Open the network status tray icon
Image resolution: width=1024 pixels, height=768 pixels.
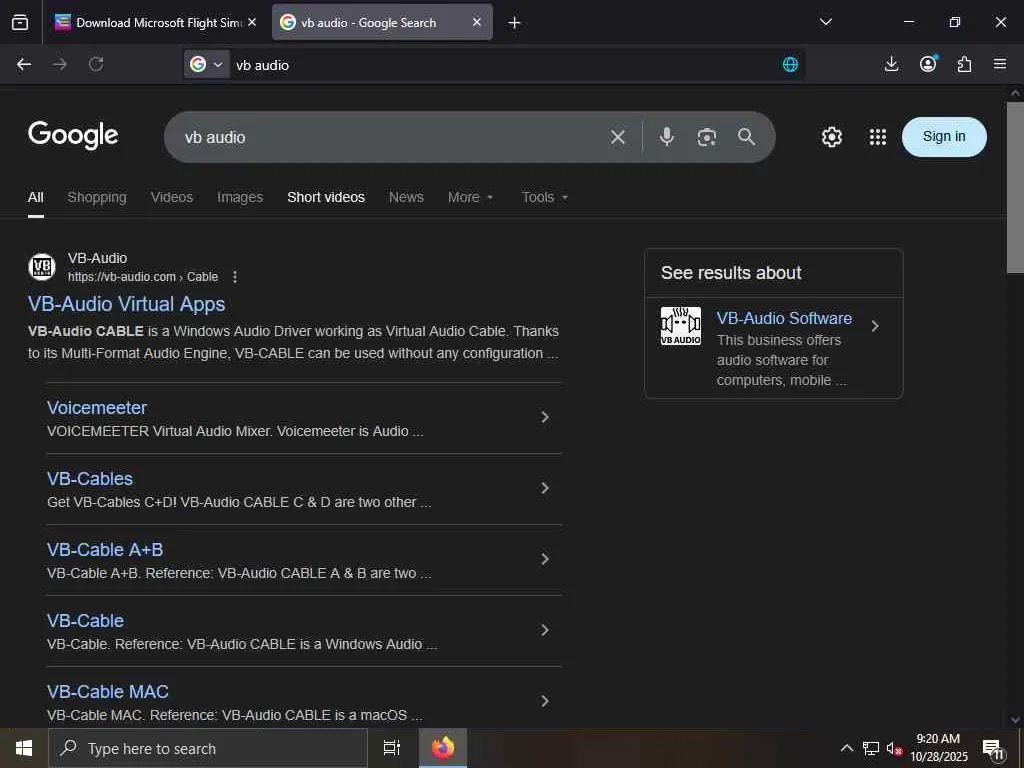click(871, 748)
